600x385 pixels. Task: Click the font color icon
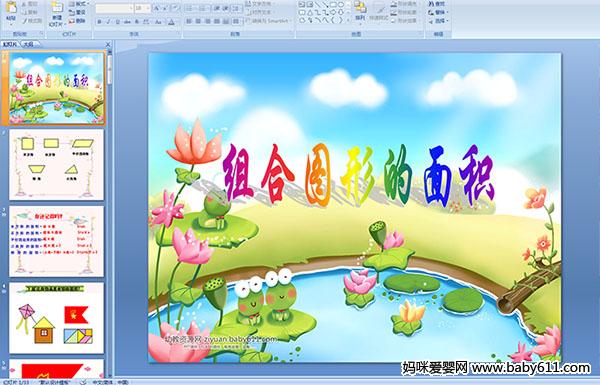(x=171, y=22)
